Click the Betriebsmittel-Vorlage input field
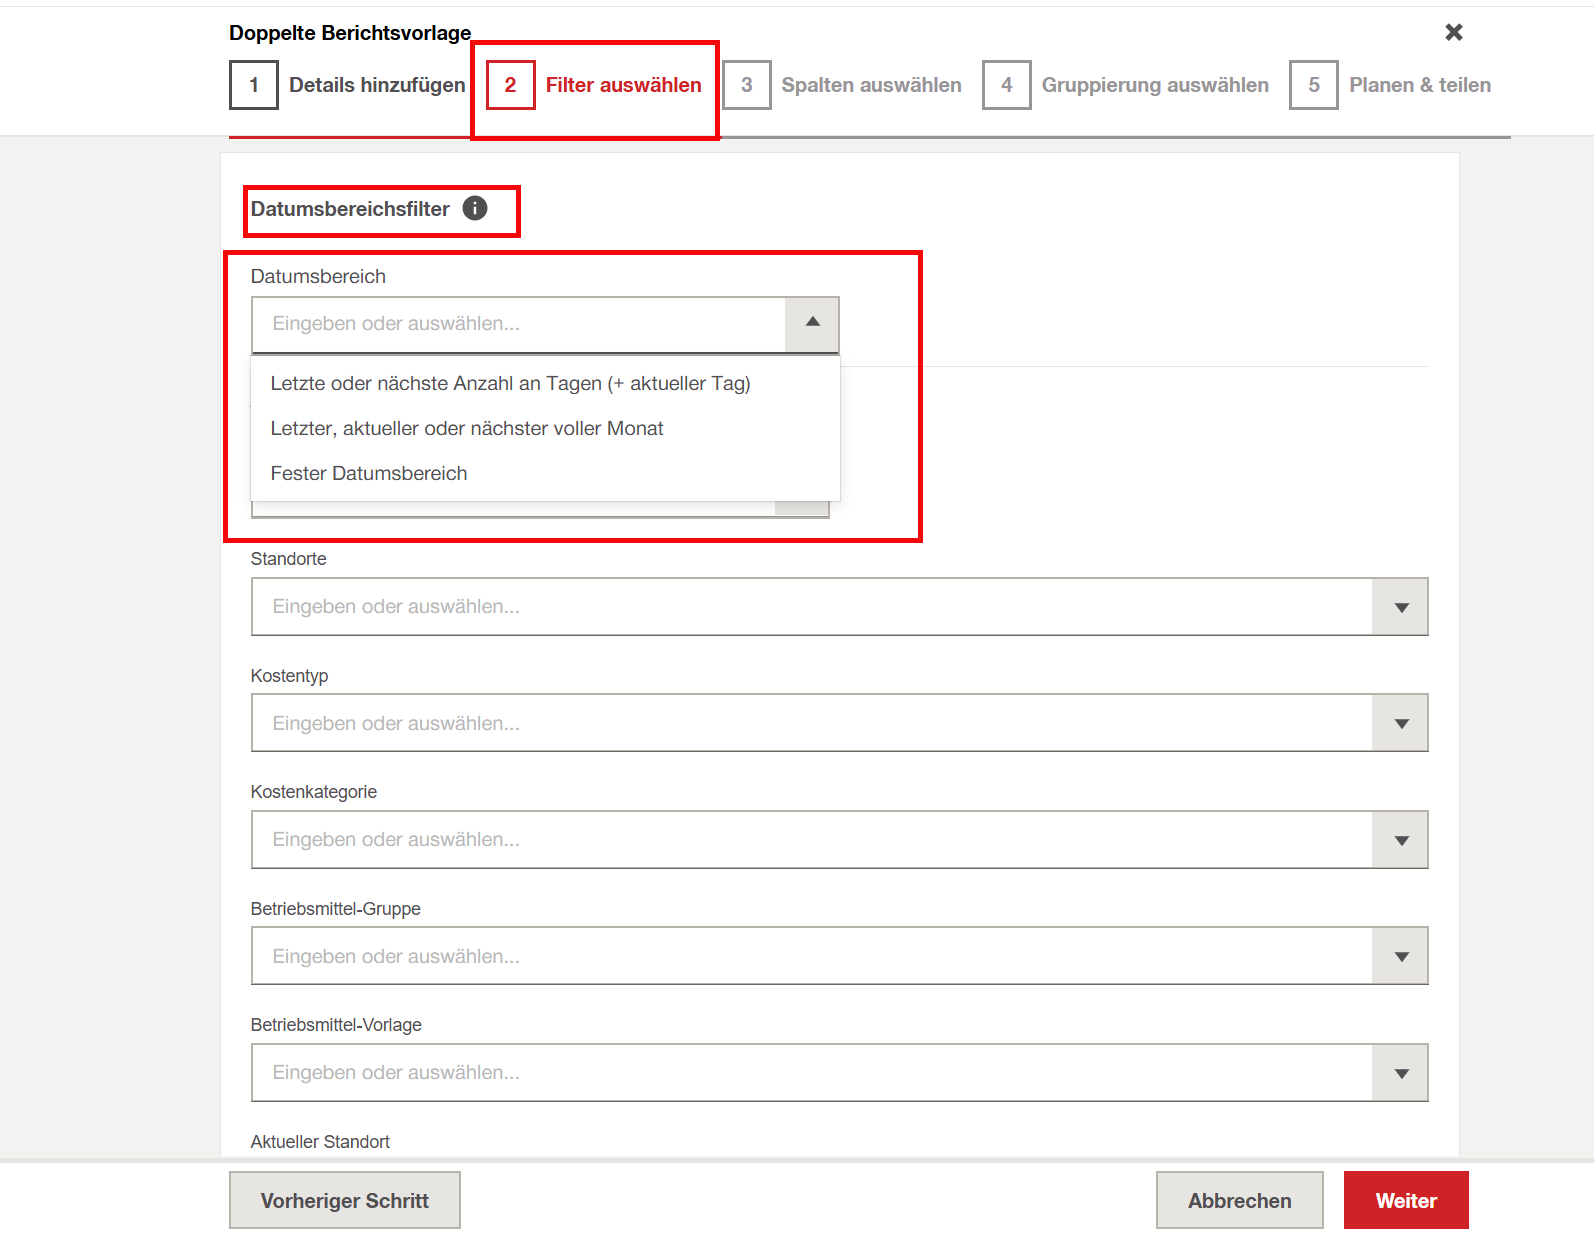The image size is (1594, 1234). click(x=811, y=1073)
